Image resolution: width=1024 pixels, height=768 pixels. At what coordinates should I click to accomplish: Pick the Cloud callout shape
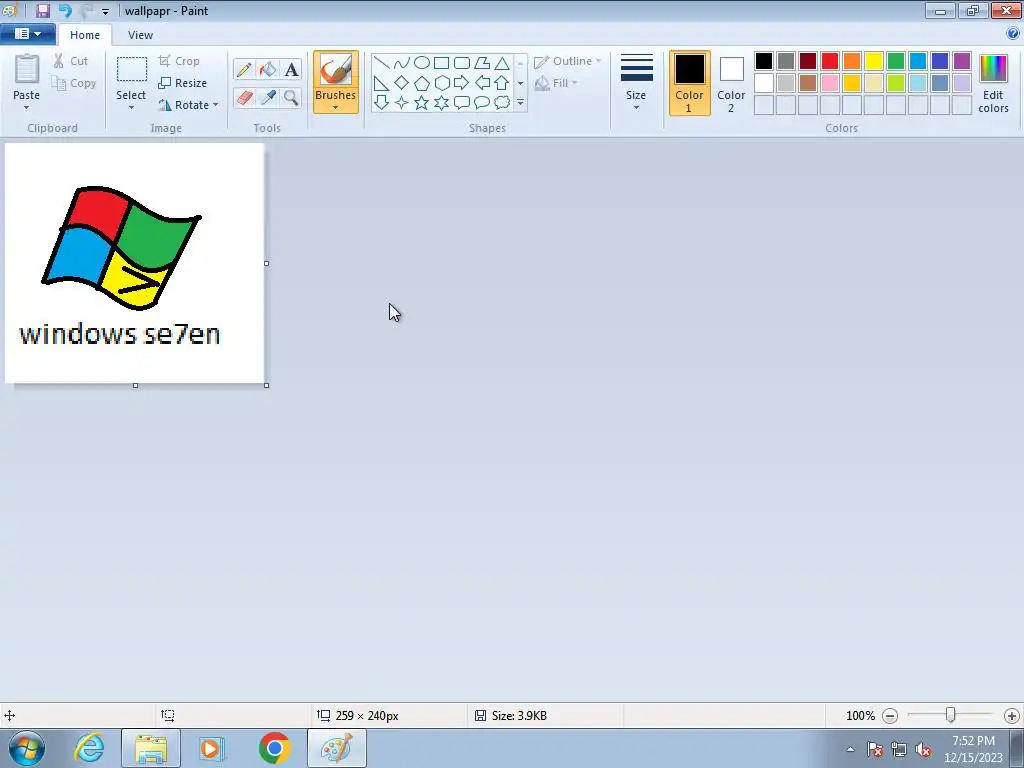[502, 103]
